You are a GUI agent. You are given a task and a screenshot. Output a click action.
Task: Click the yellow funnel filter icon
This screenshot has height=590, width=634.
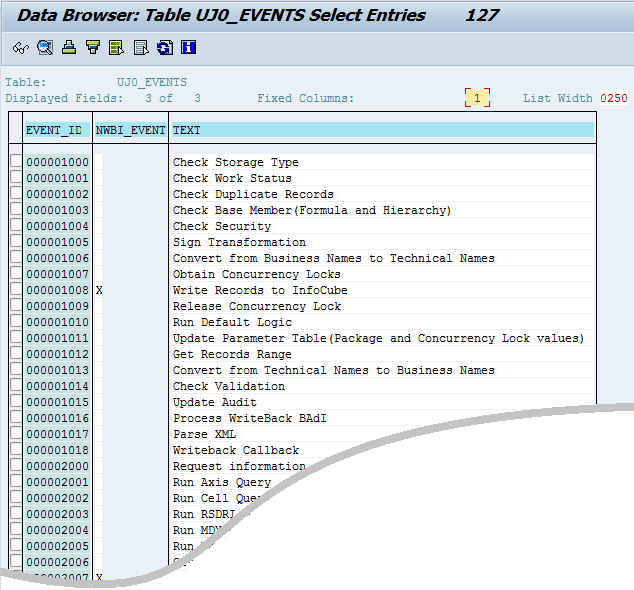pos(92,47)
